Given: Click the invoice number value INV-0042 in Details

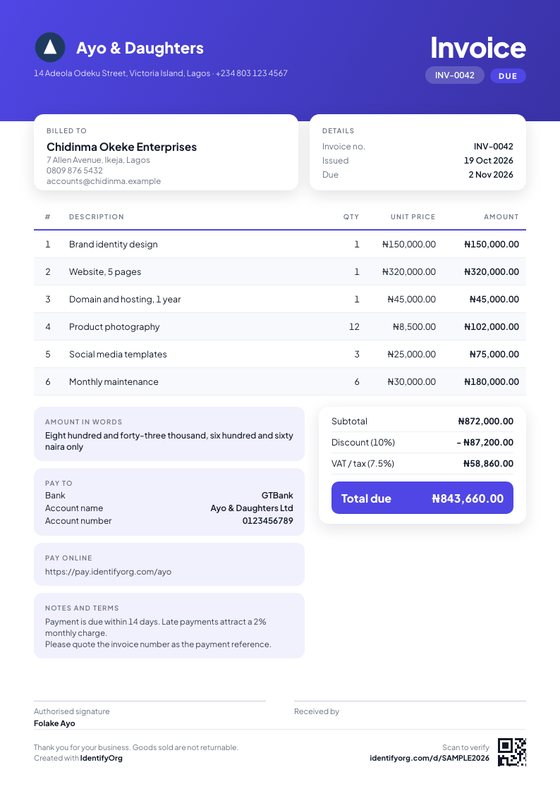Looking at the screenshot, I should pyautogui.click(x=493, y=146).
